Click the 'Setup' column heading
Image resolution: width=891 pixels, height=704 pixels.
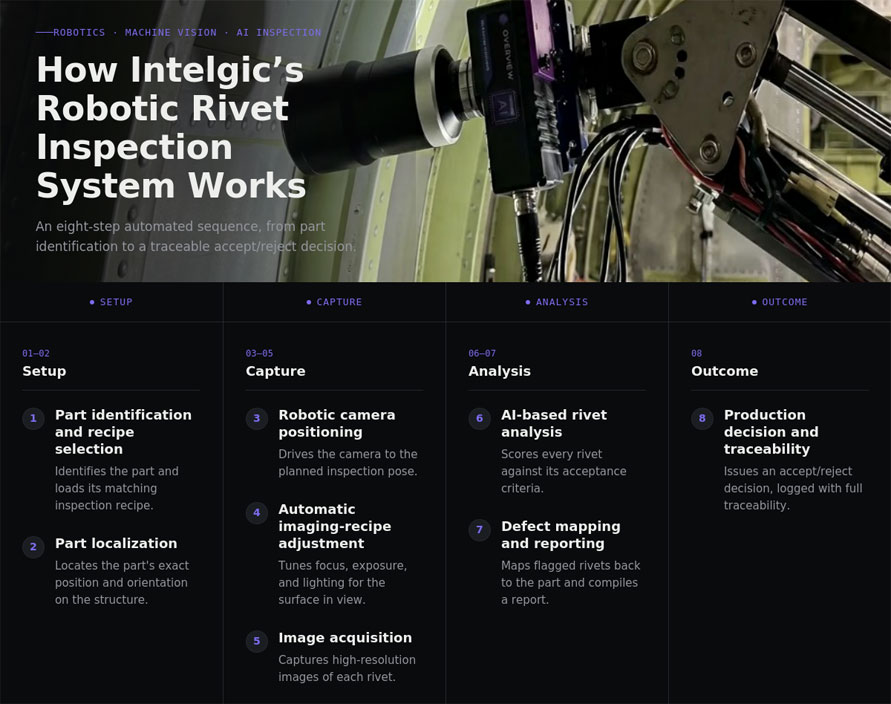point(44,371)
